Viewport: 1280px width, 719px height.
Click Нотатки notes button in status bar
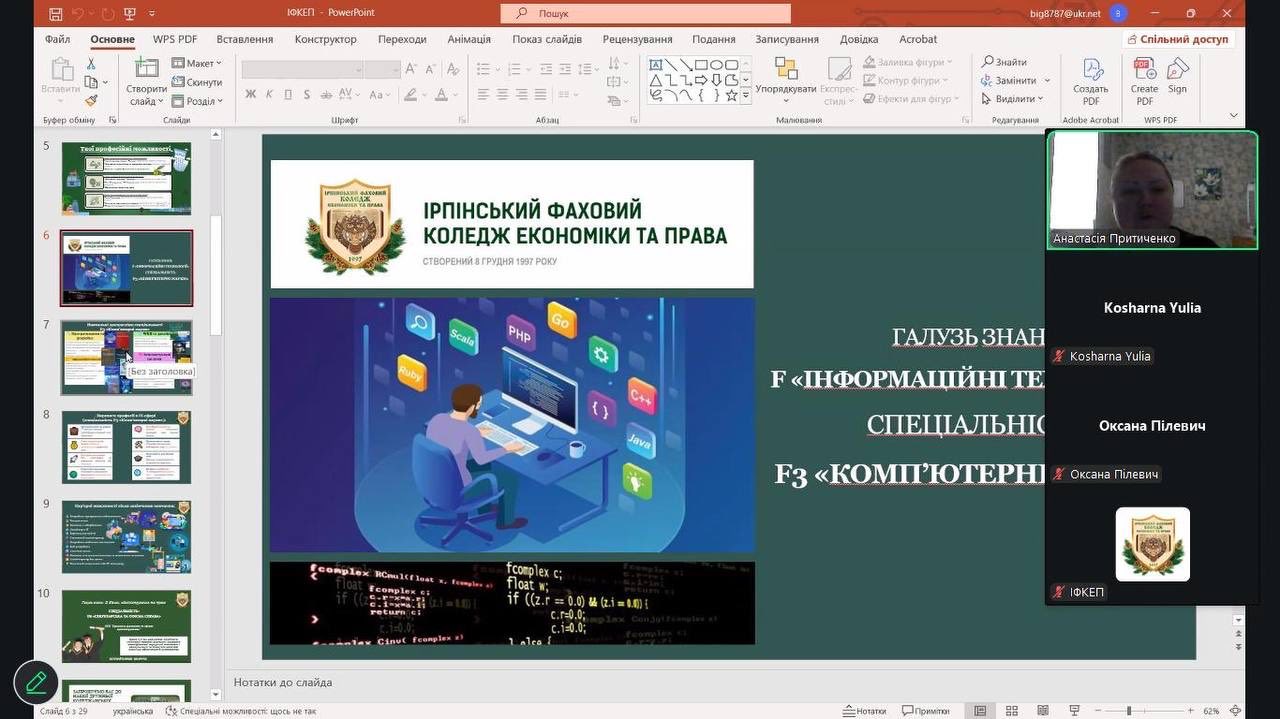[x=864, y=711]
